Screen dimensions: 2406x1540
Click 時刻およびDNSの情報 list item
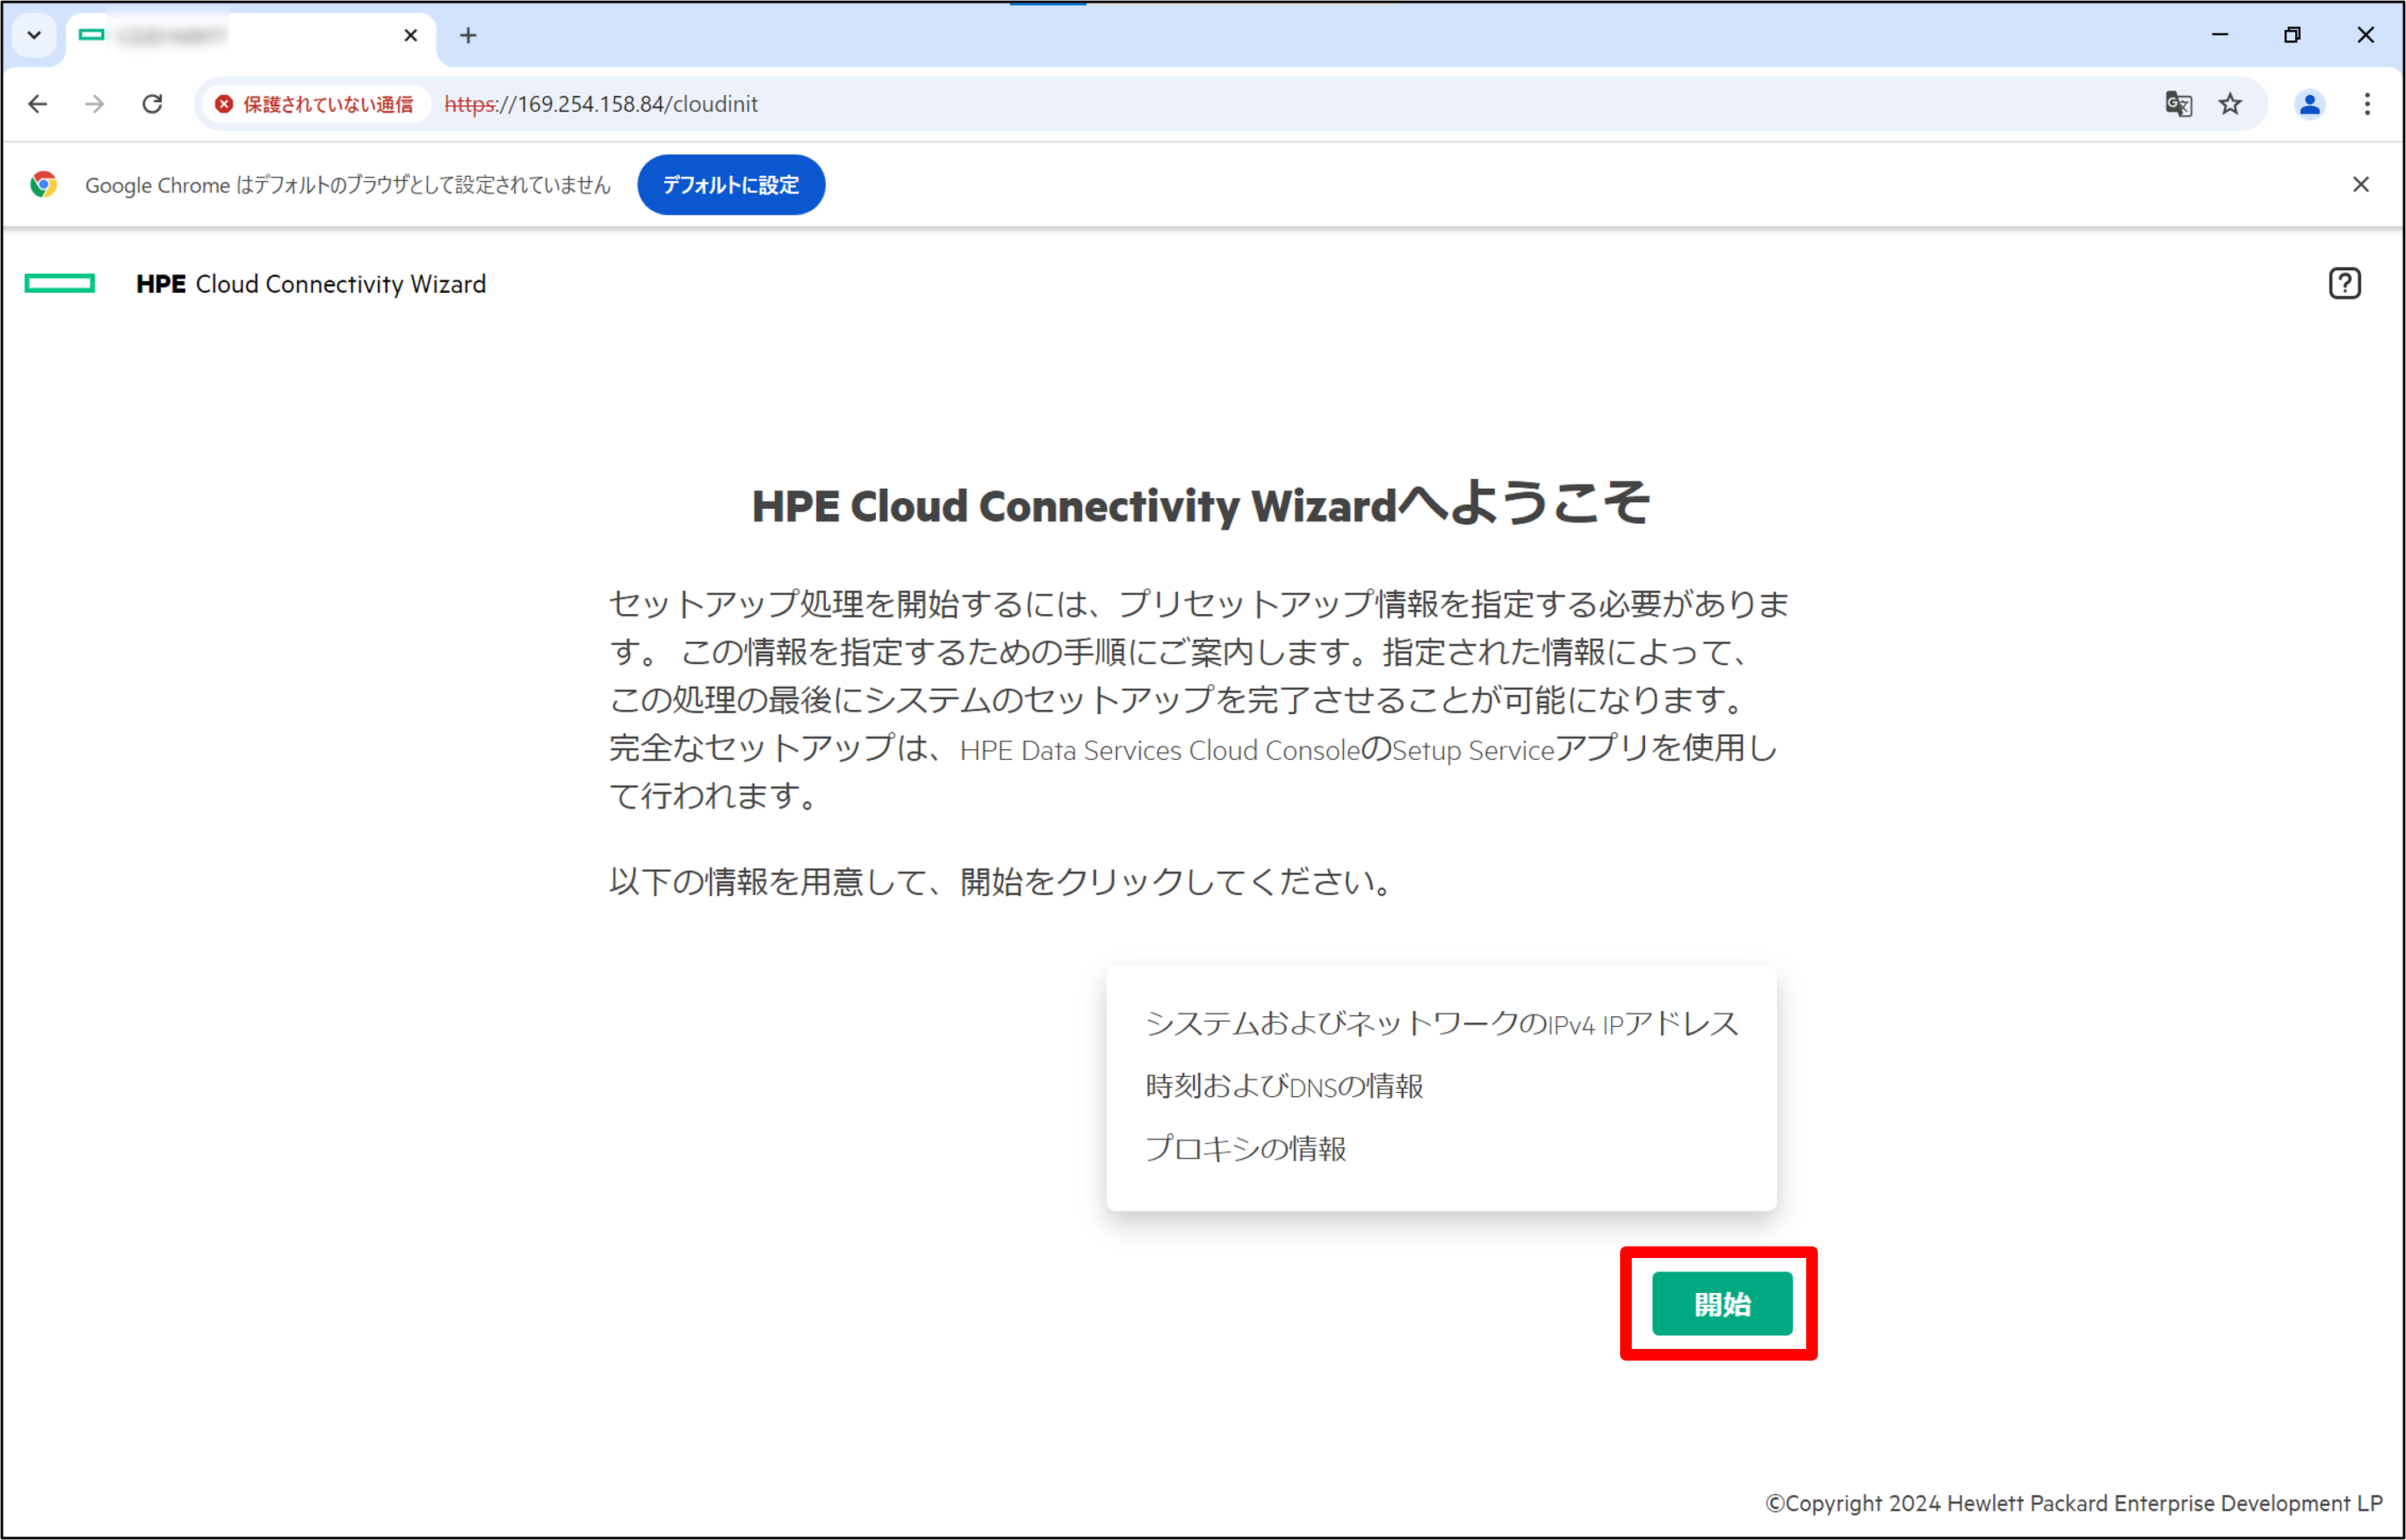pyautogui.click(x=1284, y=1086)
